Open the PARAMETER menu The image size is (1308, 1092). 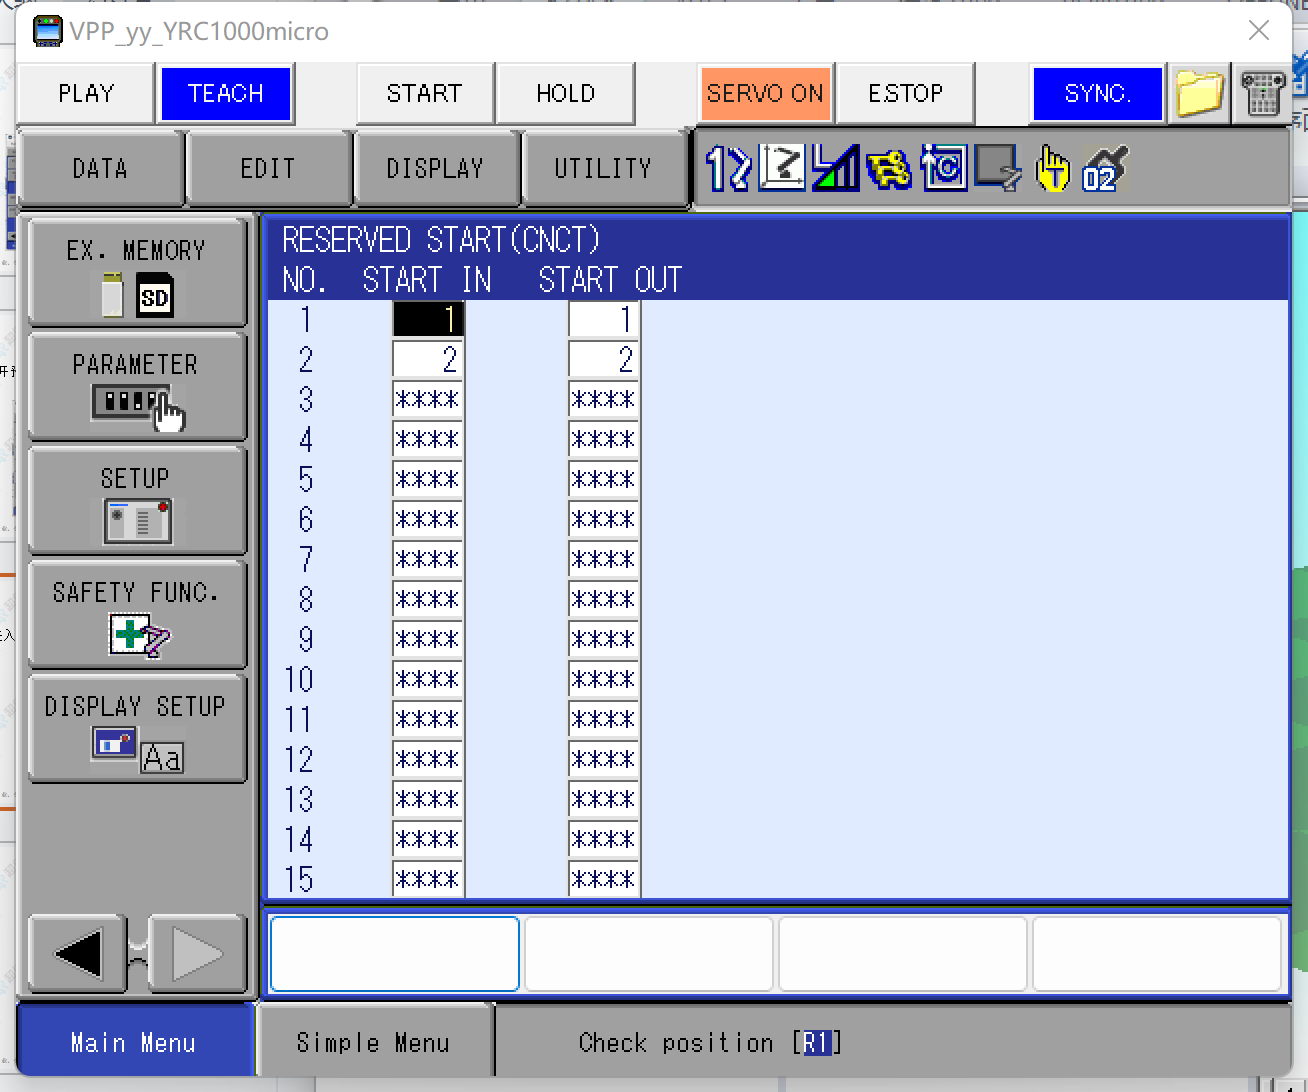pyautogui.click(x=137, y=386)
